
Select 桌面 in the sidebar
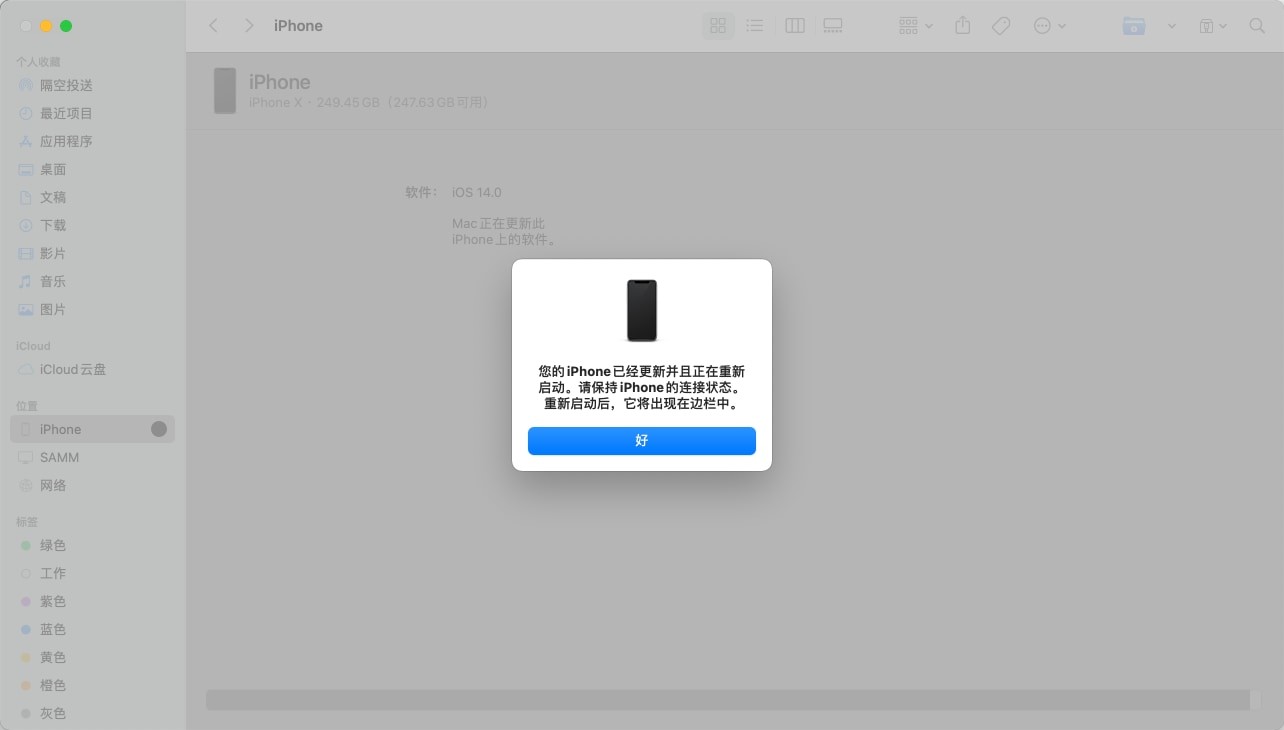pyautogui.click(x=92, y=170)
